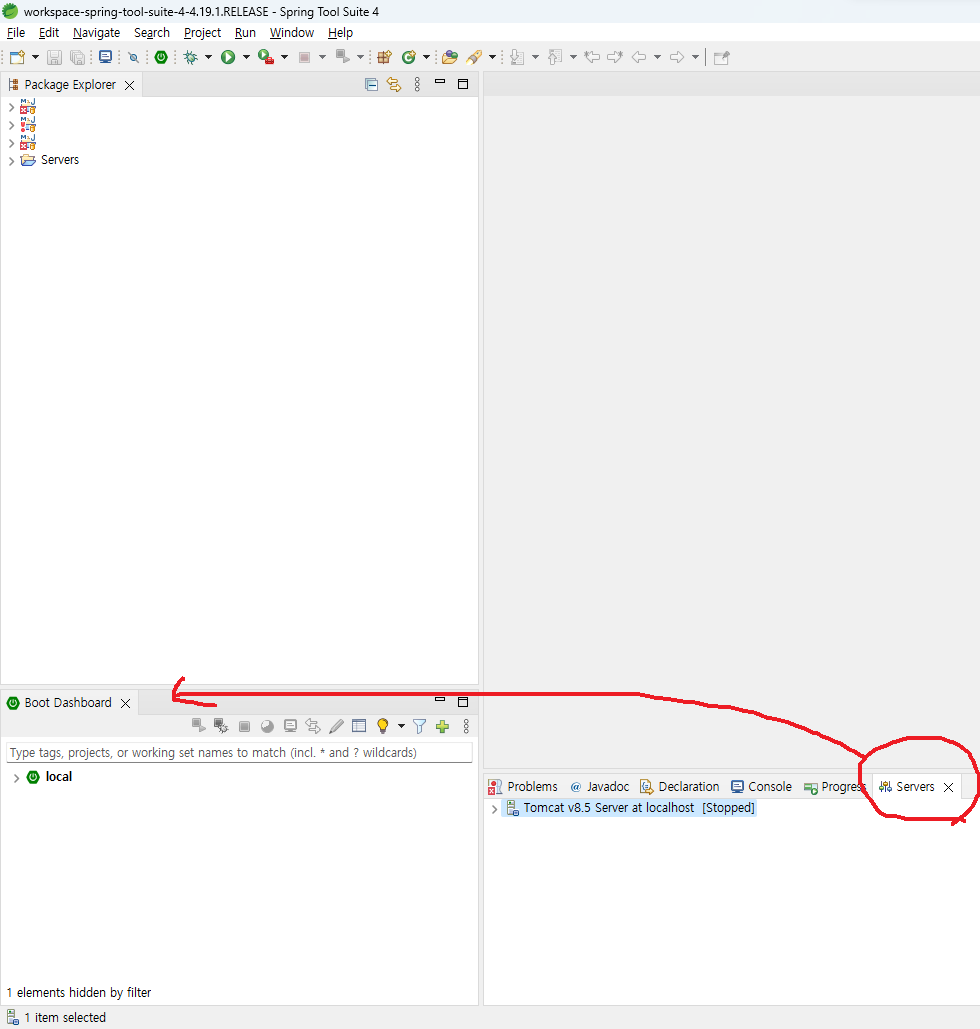The width and height of the screenshot is (980, 1029).
Task: Open dropdown next to New icon
Action: 35,57
